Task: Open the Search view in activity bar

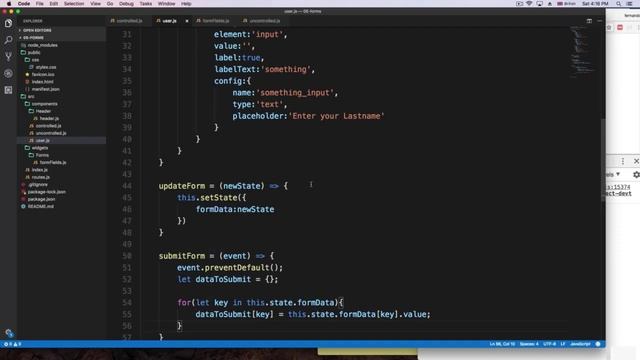Action: pos(8,40)
